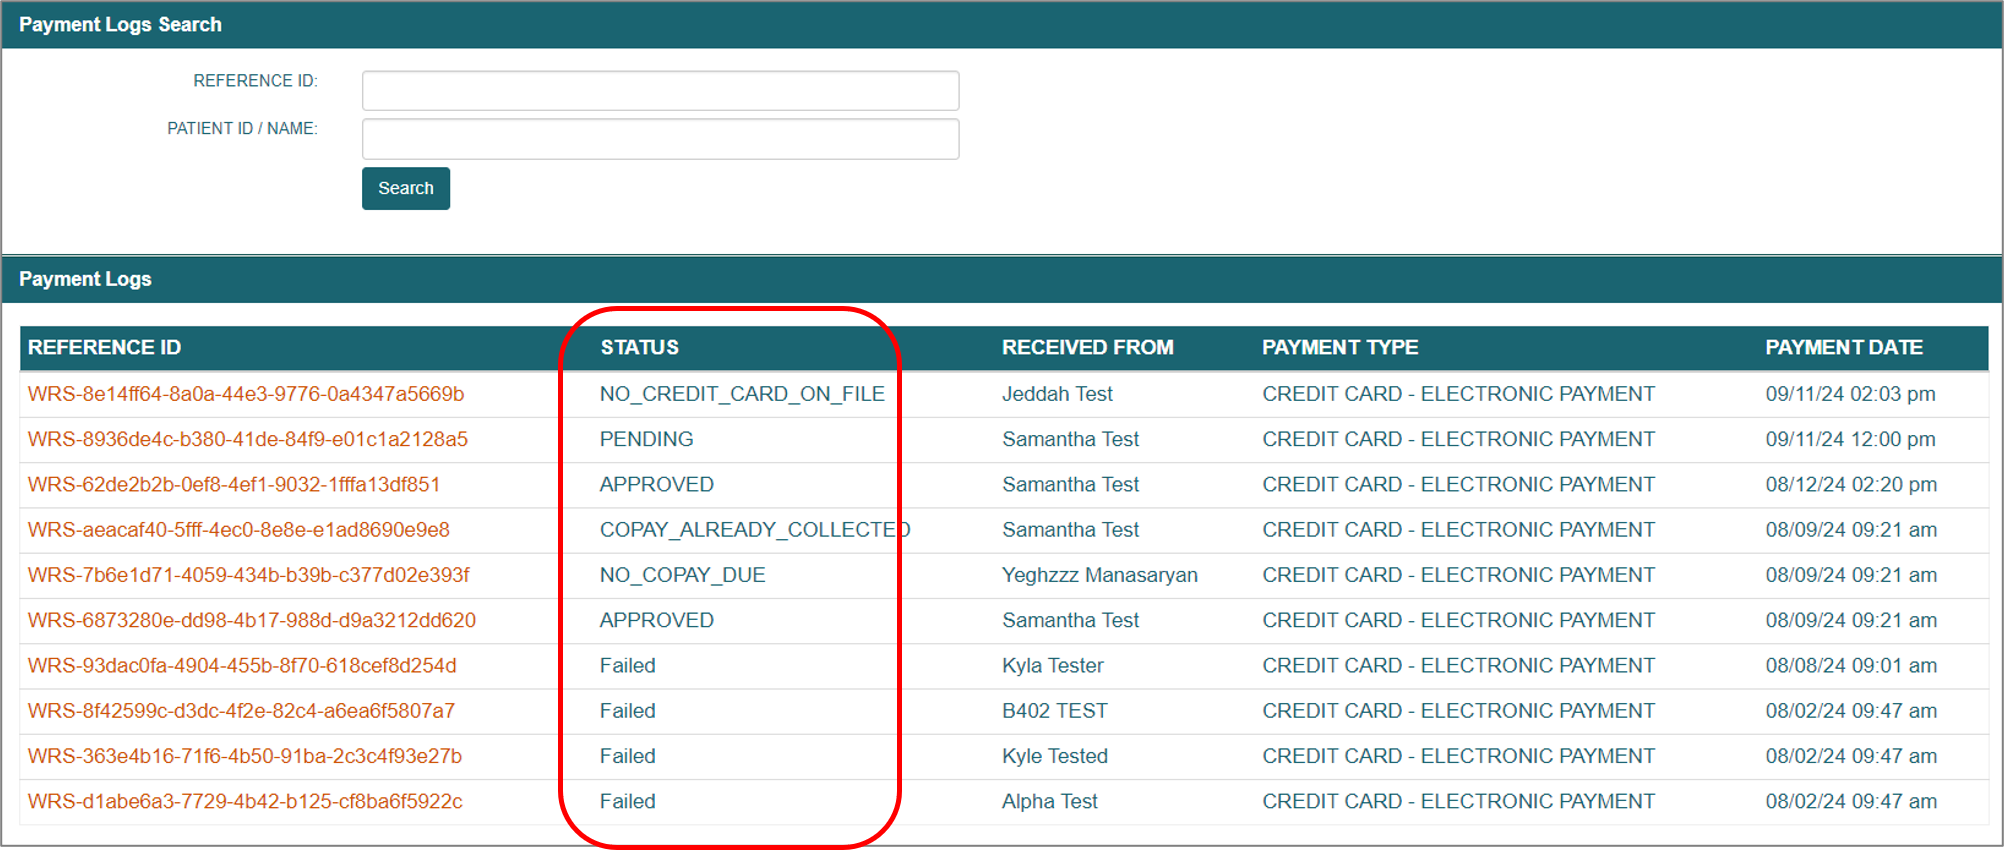Click the REFERENCE ID column header
Viewport: 2004px width, 850px height.
coord(105,347)
